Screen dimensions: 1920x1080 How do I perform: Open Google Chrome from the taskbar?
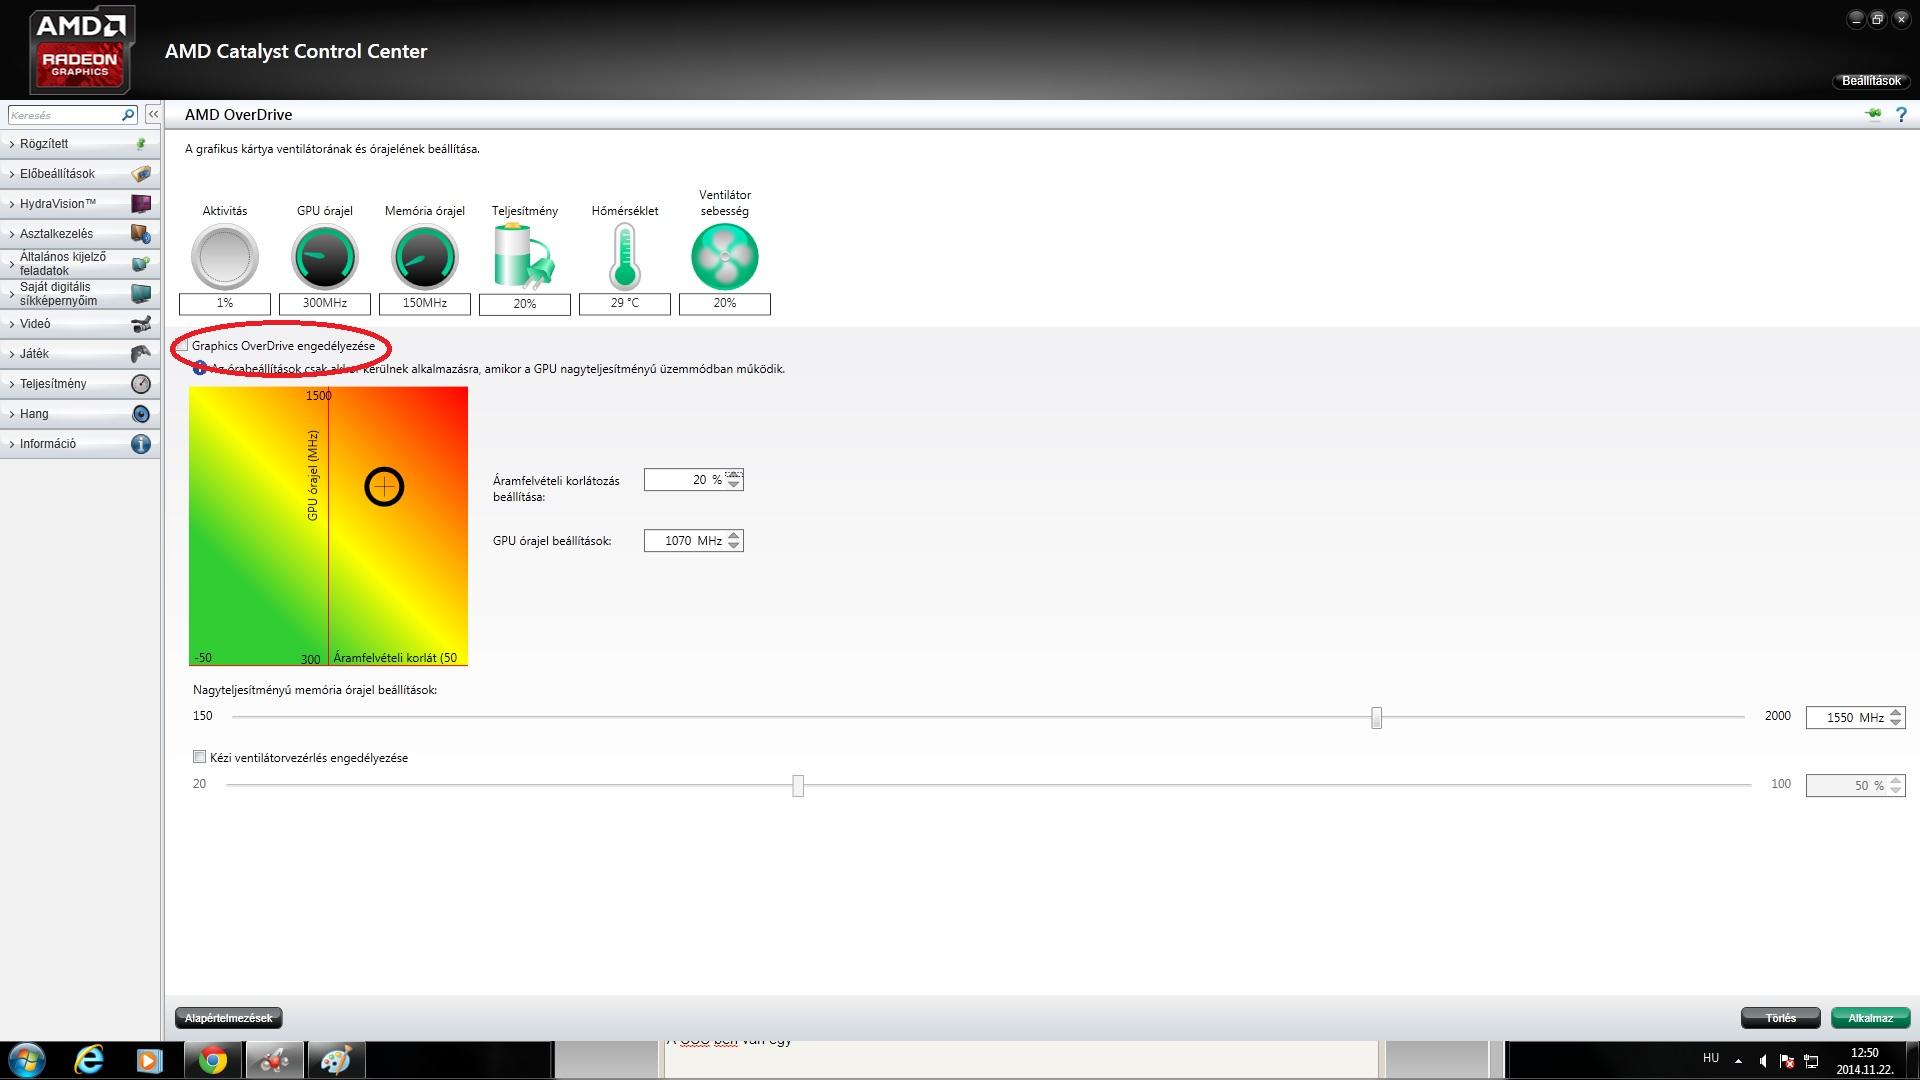pyautogui.click(x=212, y=1060)
